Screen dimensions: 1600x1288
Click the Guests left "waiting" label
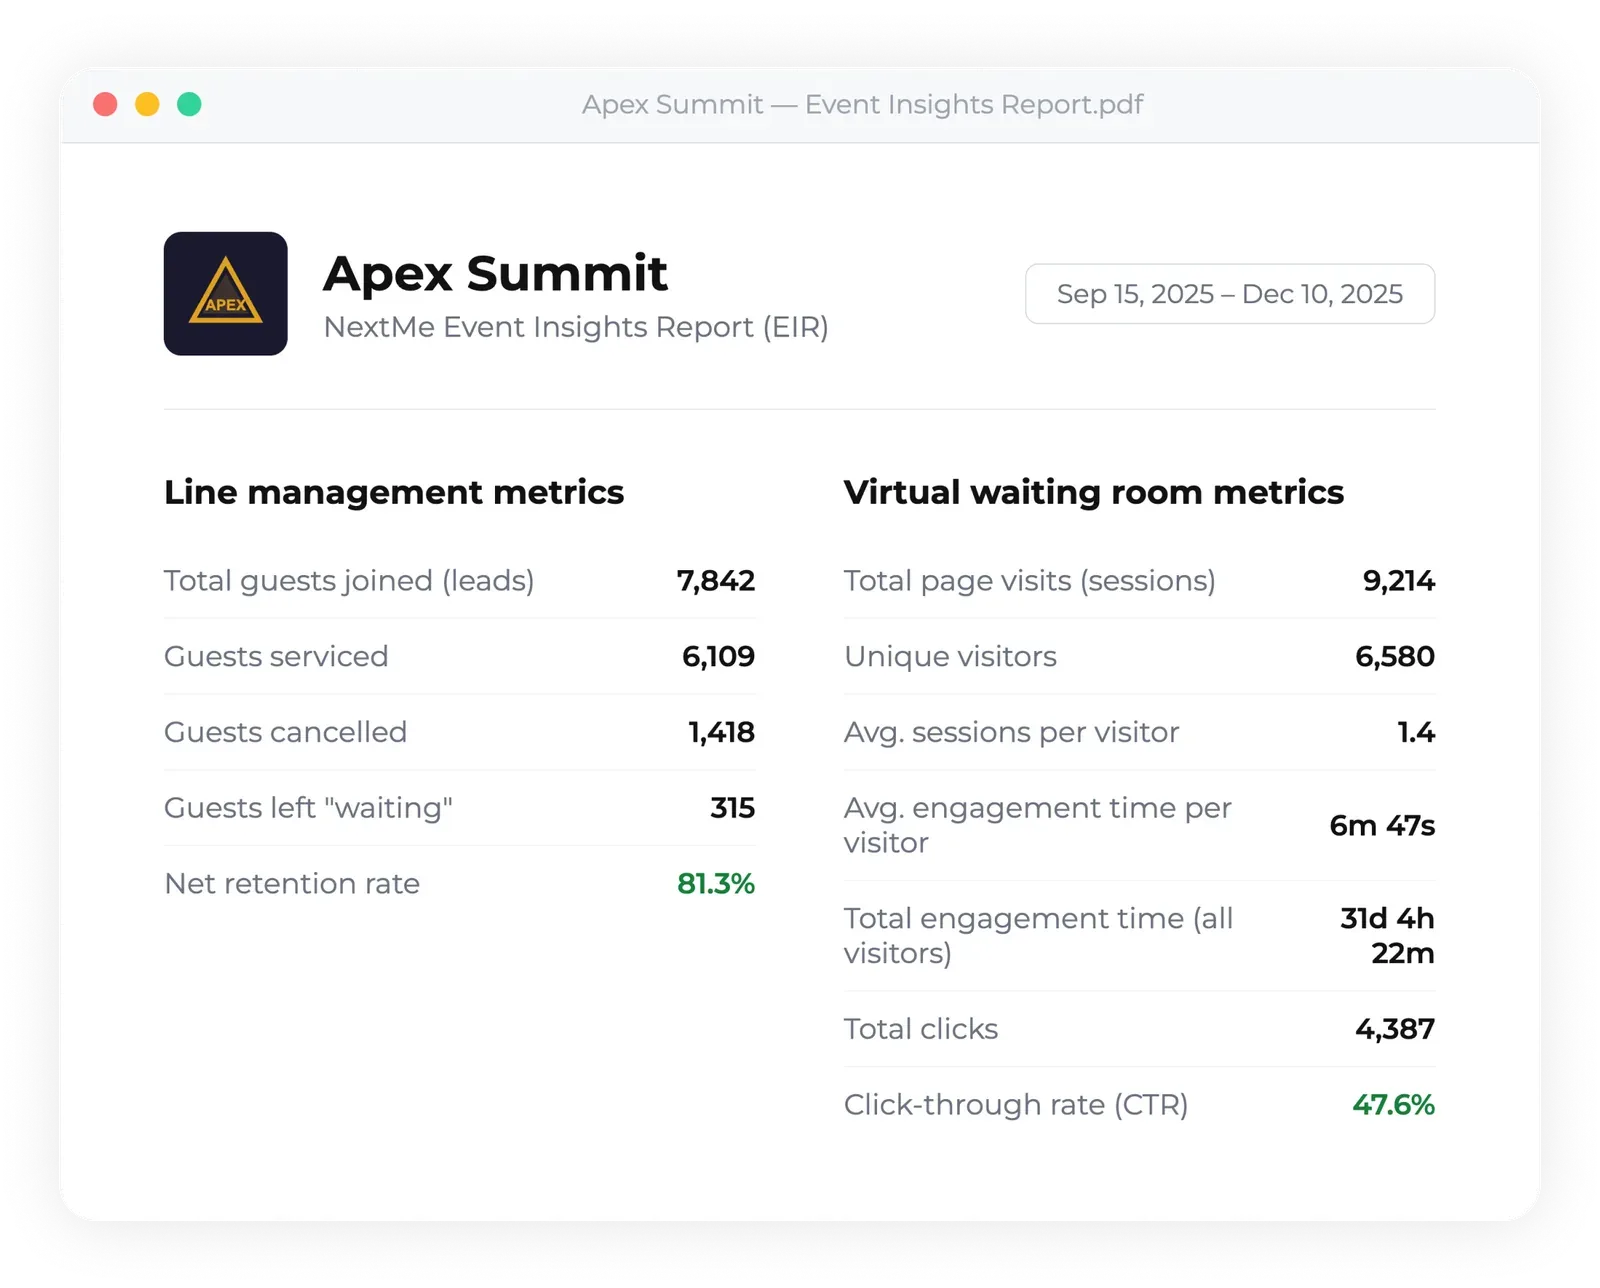[308, 808]
